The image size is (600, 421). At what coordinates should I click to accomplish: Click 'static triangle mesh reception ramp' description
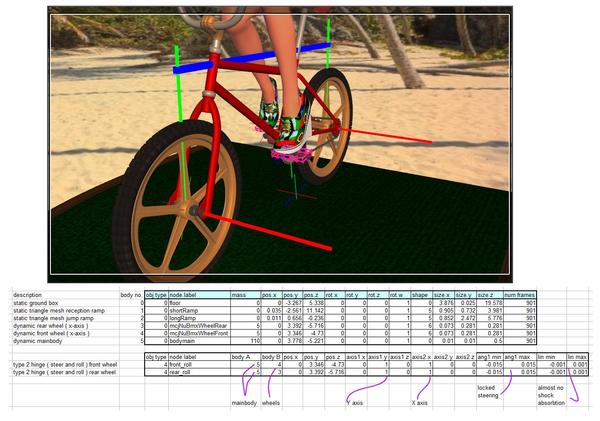point(59,310)
